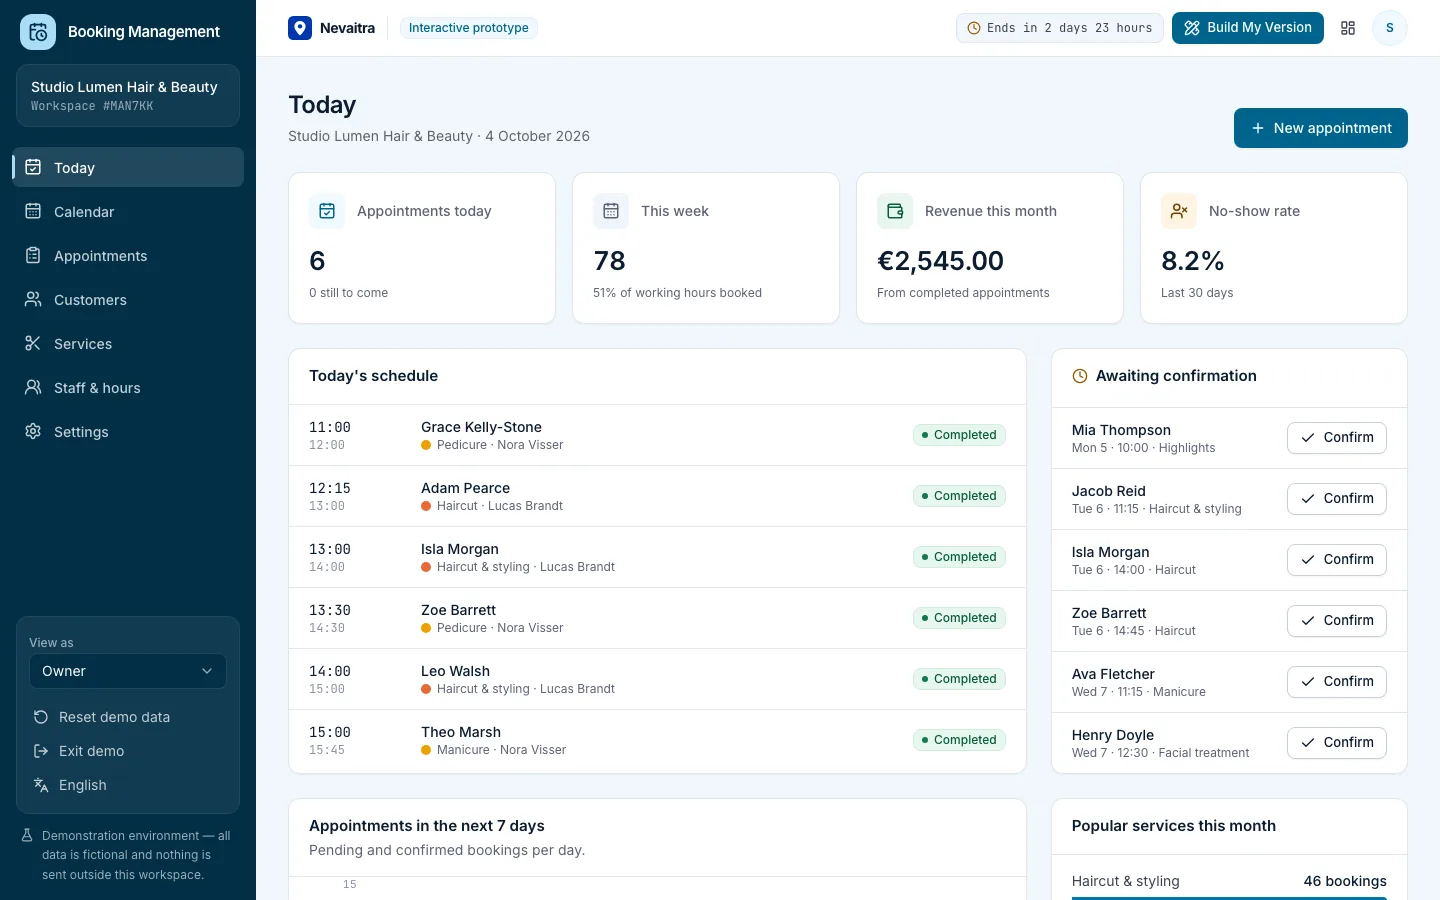Open Services from the sidebar

[128, 343]
